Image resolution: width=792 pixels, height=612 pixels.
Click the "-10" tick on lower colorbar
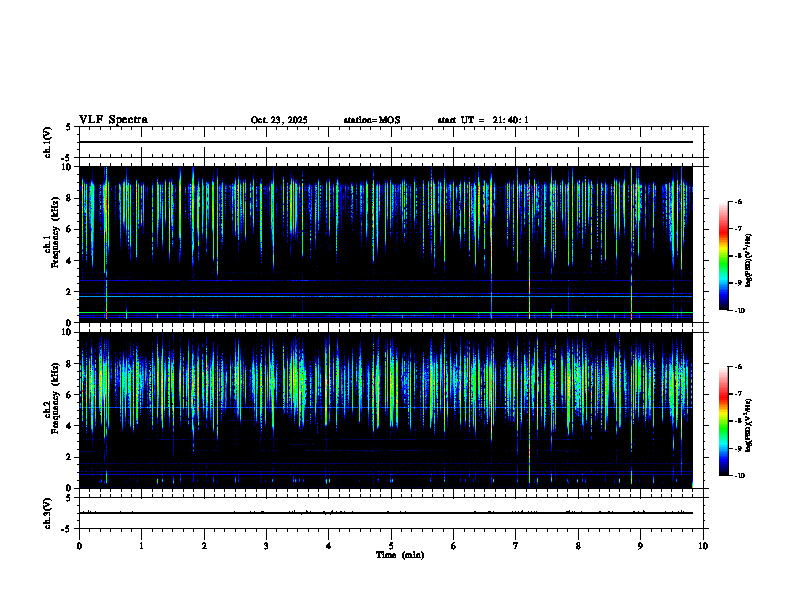[x=739, y=476]
